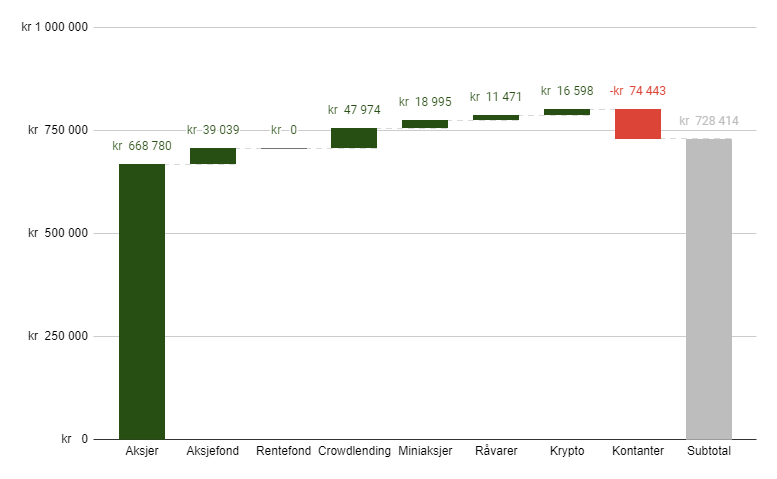Select the Miniaksjer bar segment

click(x=425, y=124)
